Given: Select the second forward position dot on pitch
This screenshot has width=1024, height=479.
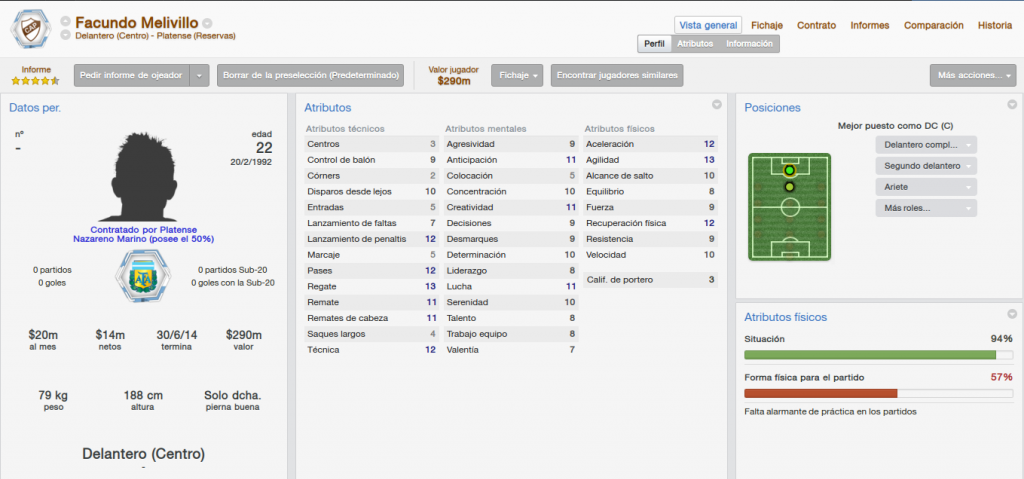Looking at the screenshot, I should tap(790, 187).
